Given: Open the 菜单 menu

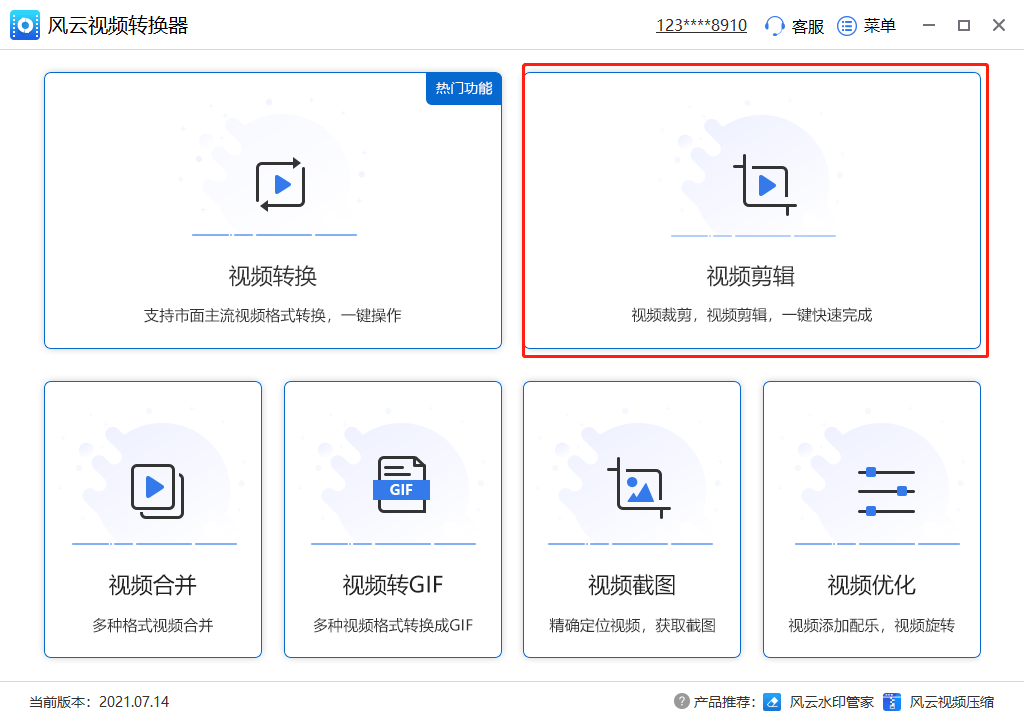Looking at the screenshot, I should pyautogui.click(x=880, y=26).
